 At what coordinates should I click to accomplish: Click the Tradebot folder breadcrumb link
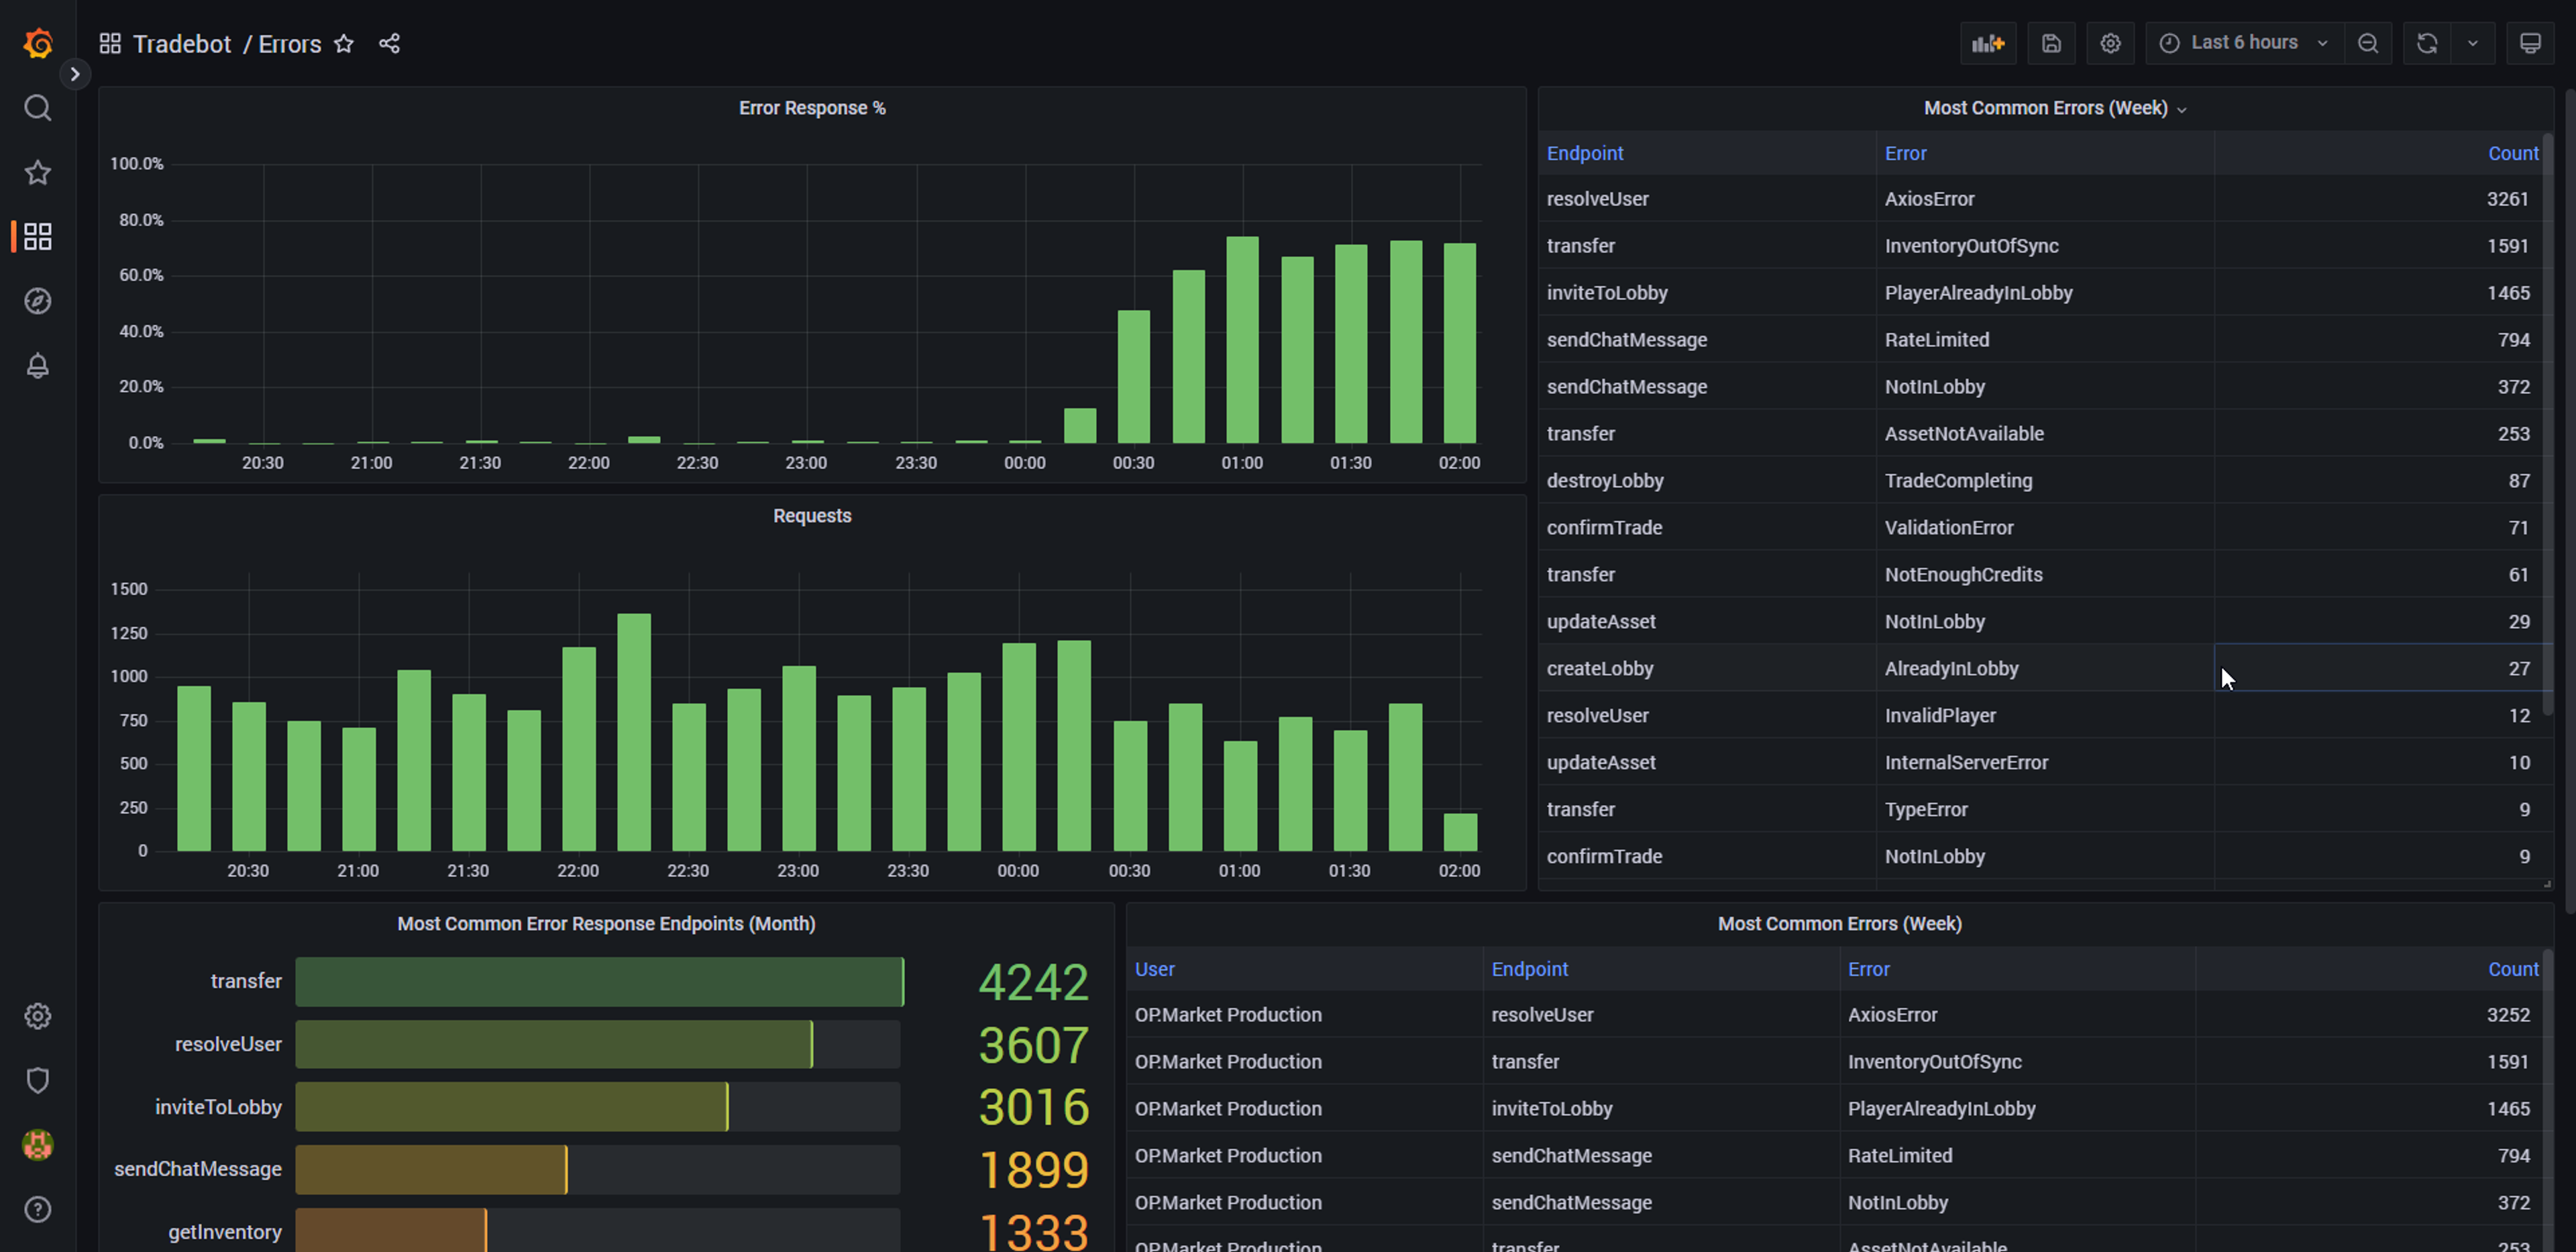[182, 44]
